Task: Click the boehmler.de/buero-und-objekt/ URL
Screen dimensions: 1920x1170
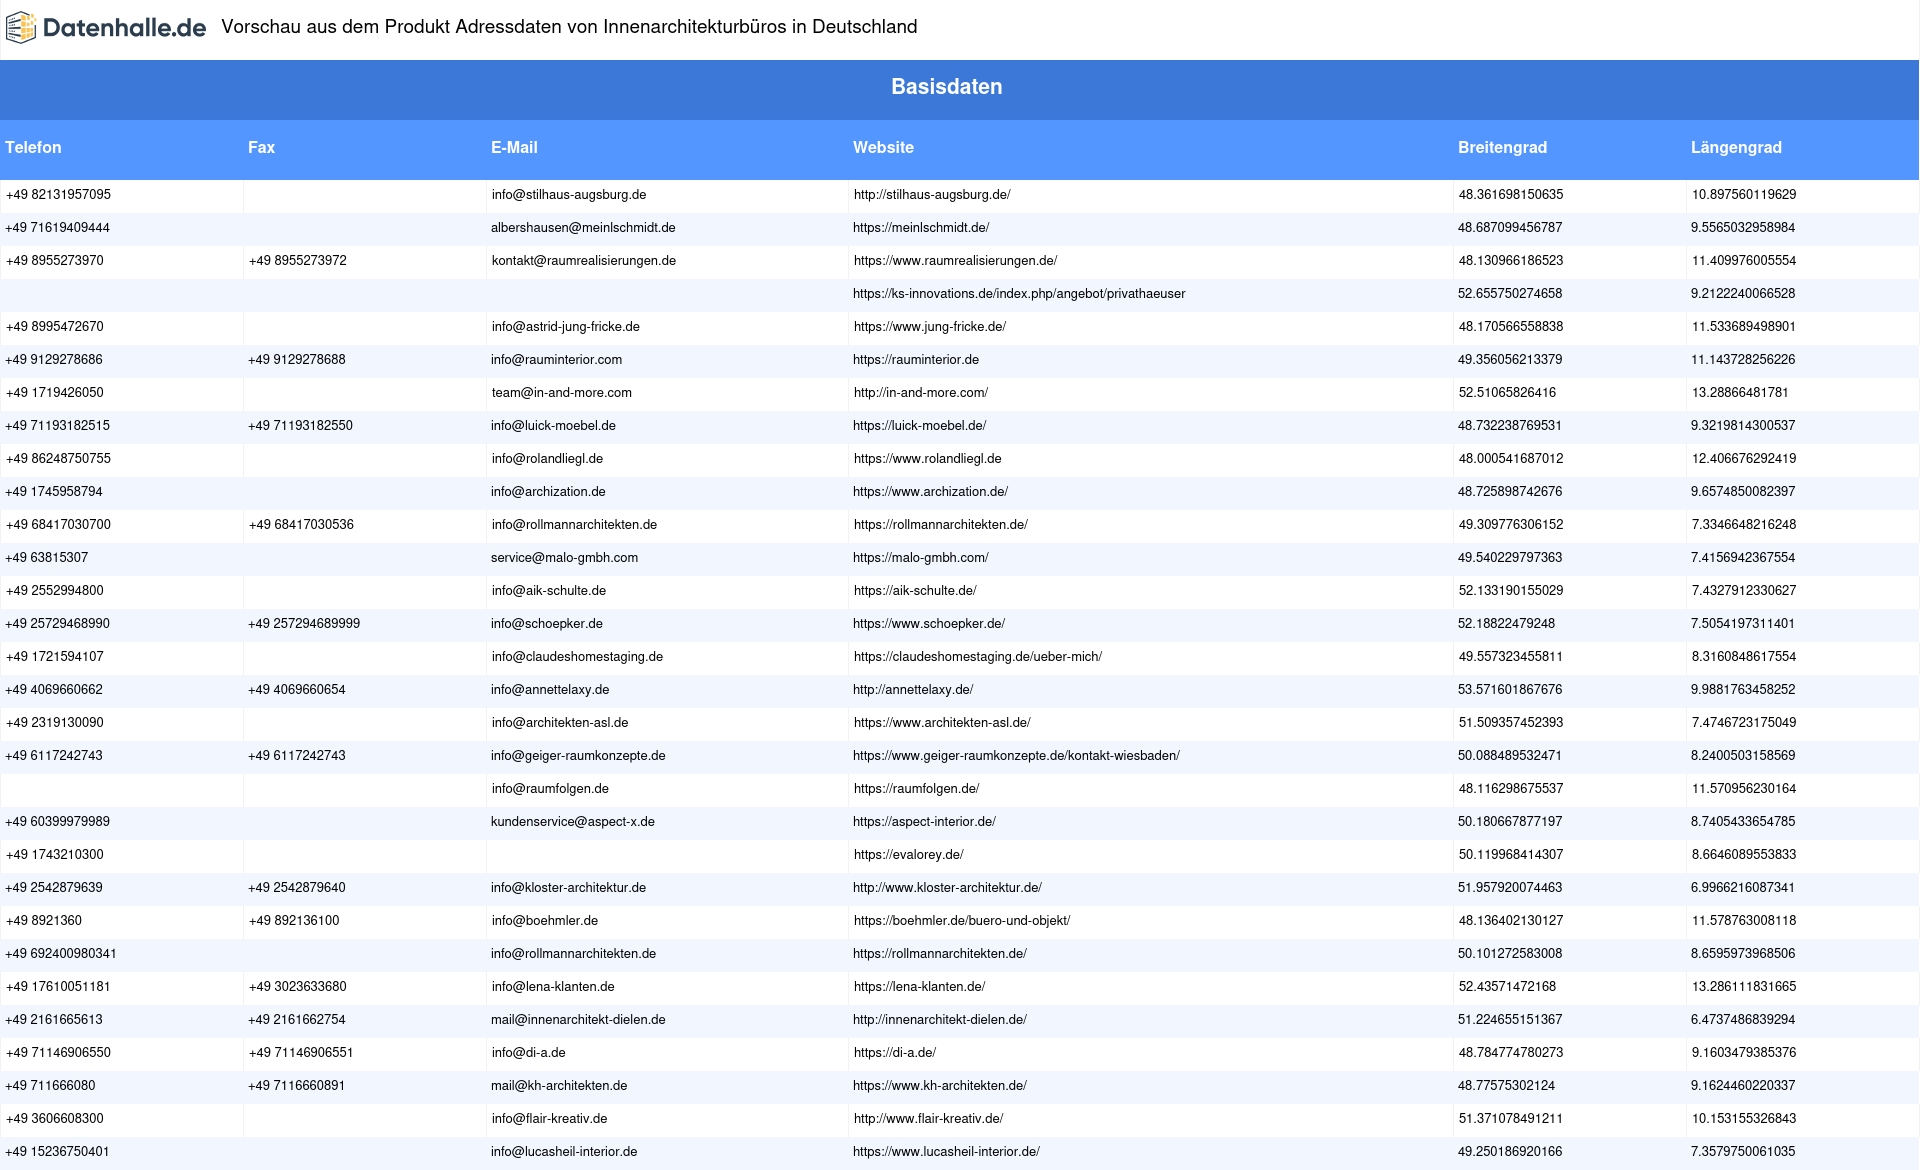Action: [962, 921]
